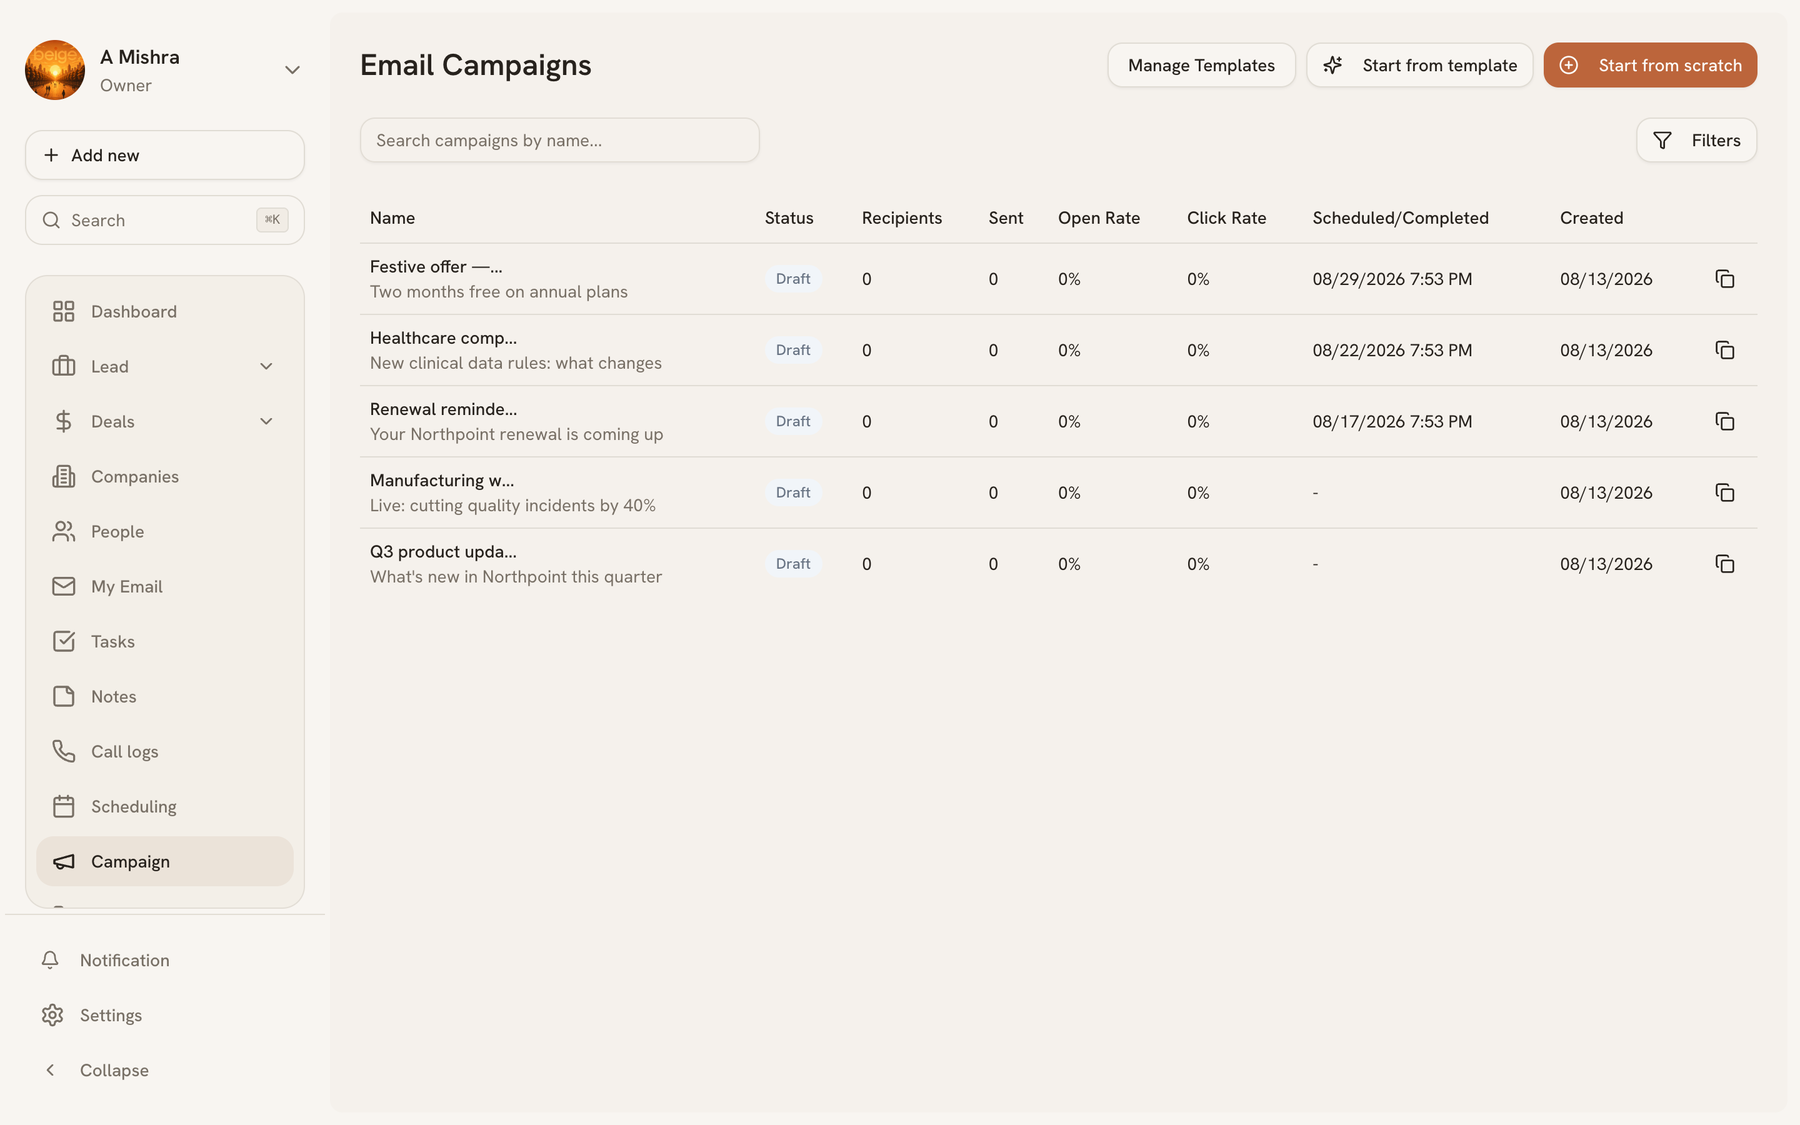Duplicate the Manufacturing campaign
The image size is (1800, 1125).
1724,492
